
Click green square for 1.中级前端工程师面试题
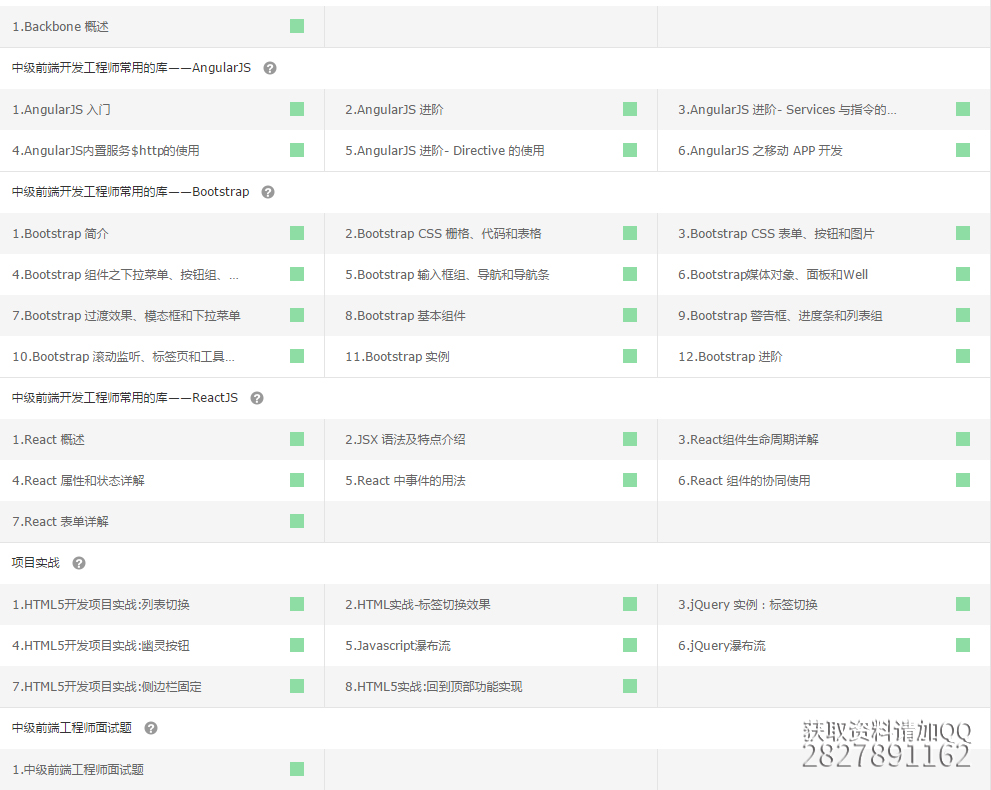pos(297,769)
